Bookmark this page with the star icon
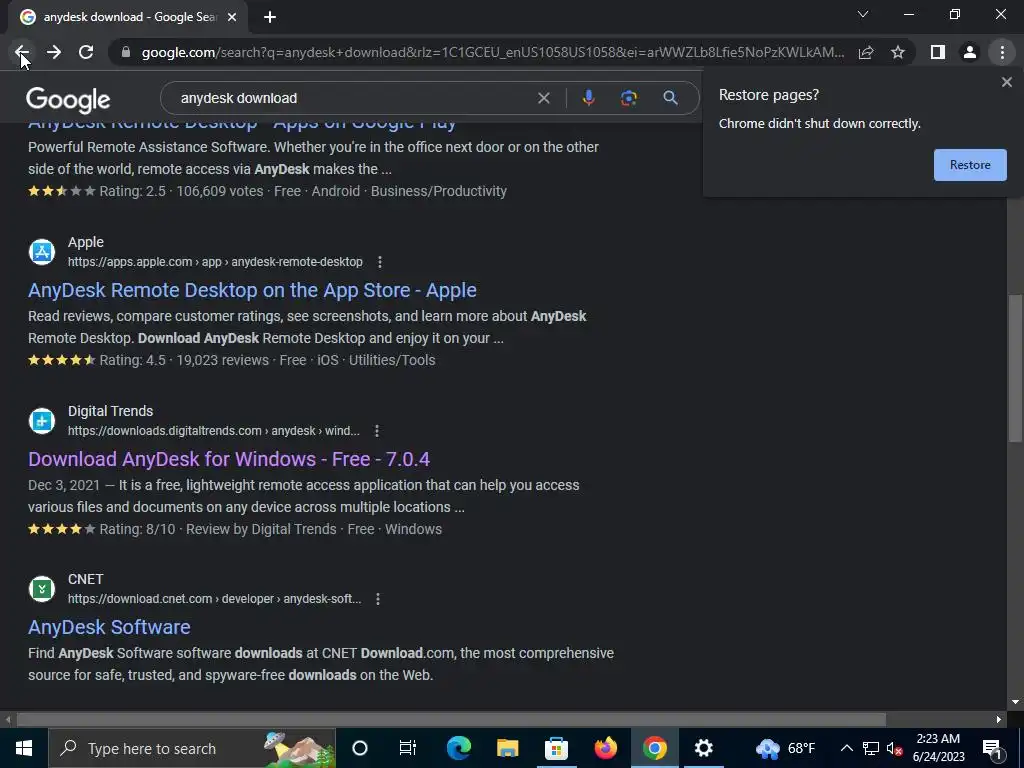Viewport: 1024px width, 768px height. [898, 52]
